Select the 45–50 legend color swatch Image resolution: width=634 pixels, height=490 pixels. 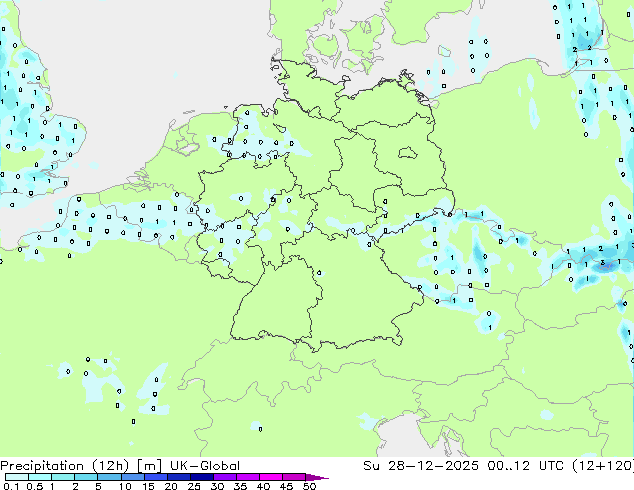point(294,477)
